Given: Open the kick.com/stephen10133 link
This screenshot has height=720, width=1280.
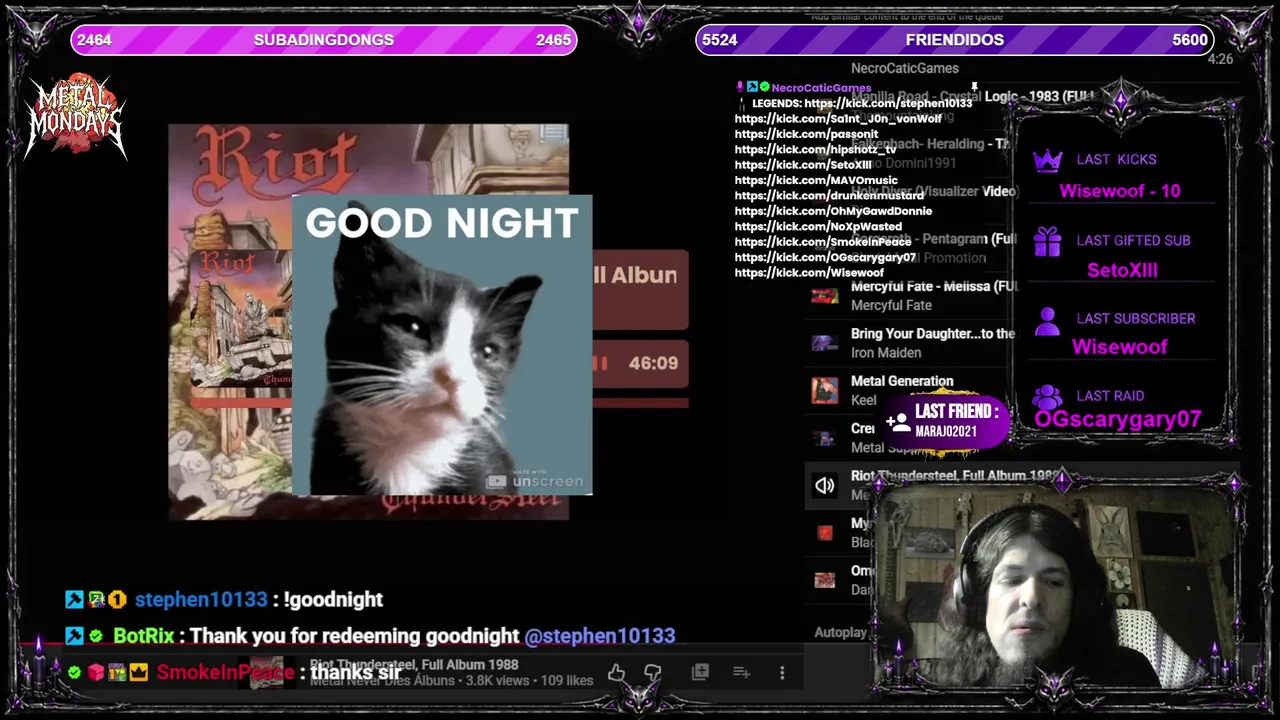Looking at the screenshot, I should tap(888, 103).
